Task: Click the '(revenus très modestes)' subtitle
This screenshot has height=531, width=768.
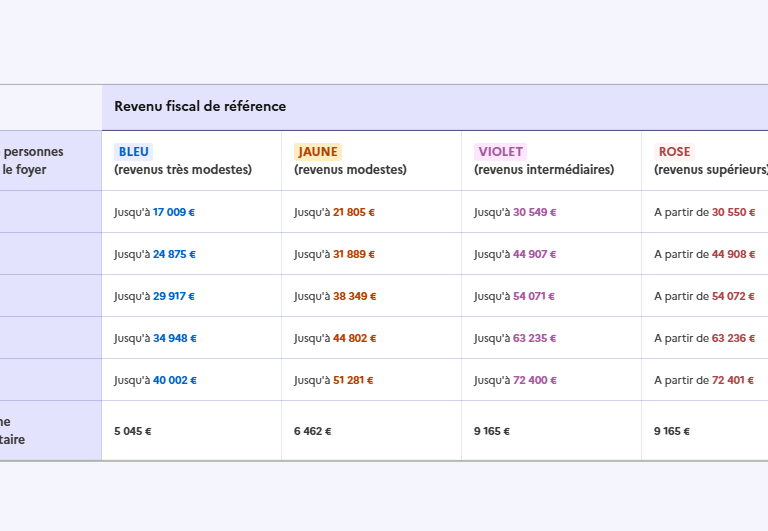Action: click(x=183, y=170)
